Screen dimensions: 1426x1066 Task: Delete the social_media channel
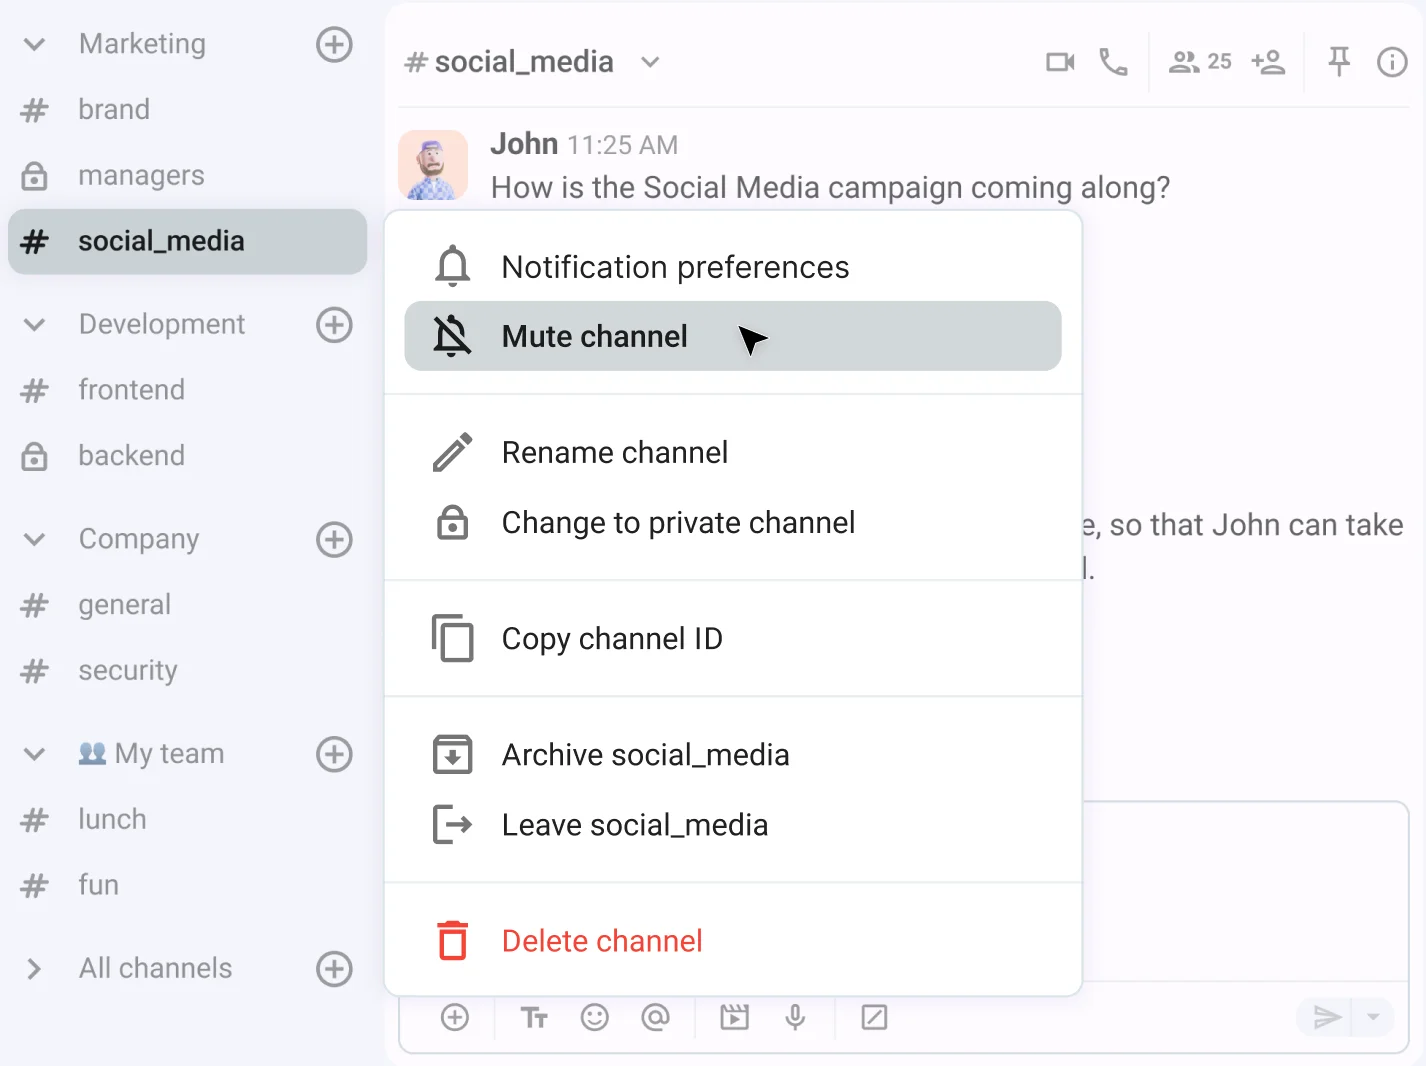click(601, 940)
